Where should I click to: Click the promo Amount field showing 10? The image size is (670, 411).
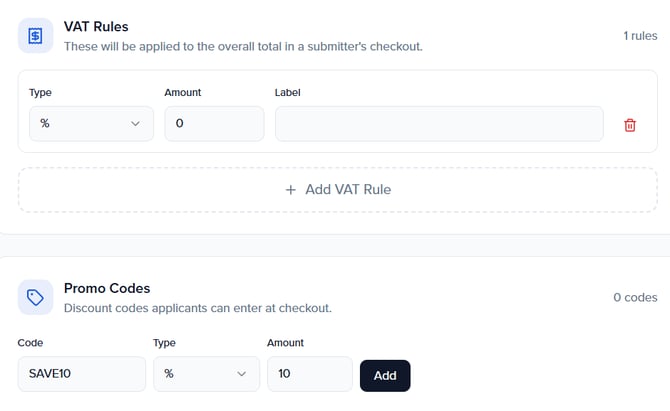[x=309, y=374]
